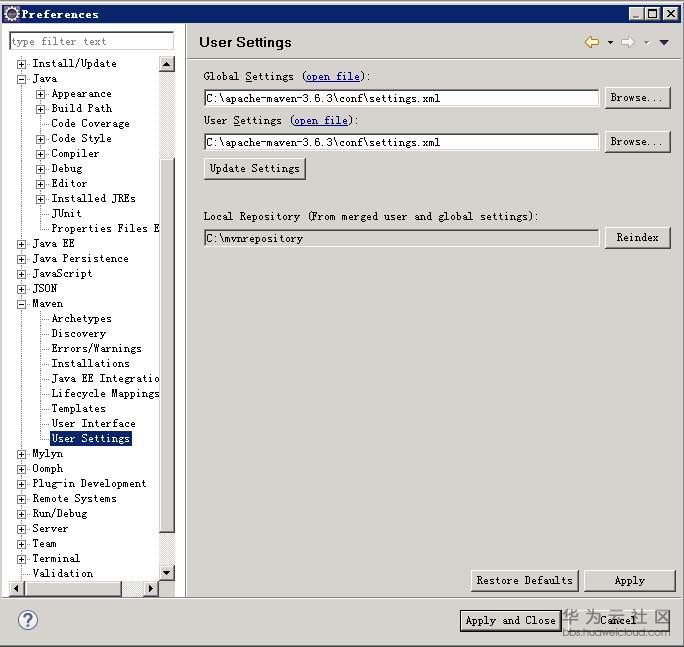Click the User Settings path field
Viewport: 684px width, 647px height.
point(401,142)
